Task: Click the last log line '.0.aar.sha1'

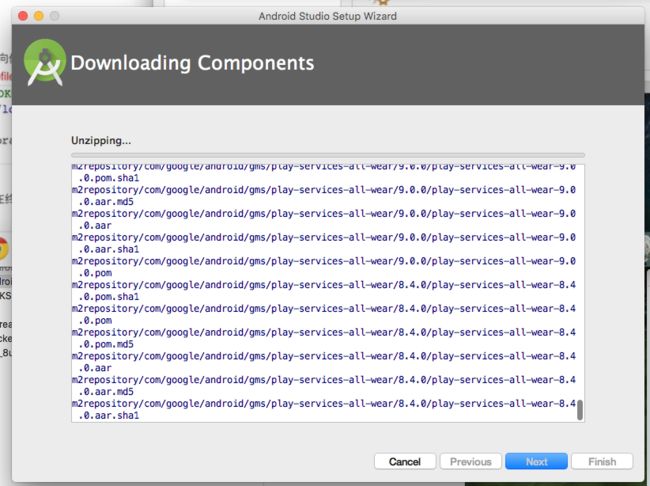Action: pyautogui.click(x=109, y=416)
